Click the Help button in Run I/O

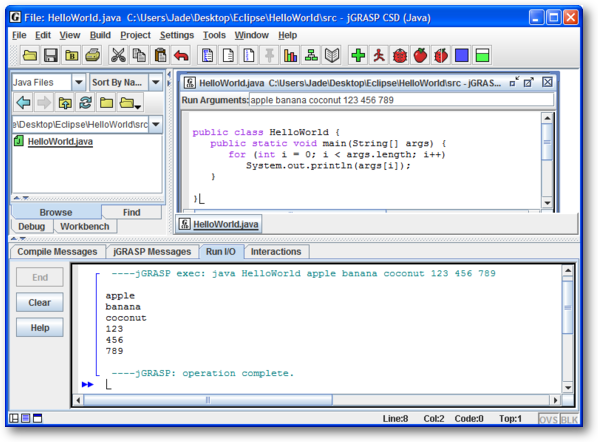[x=40, y=328]
